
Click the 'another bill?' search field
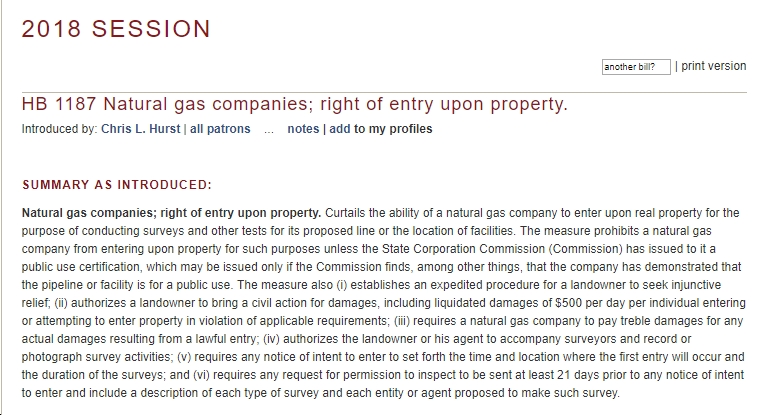pyautogui.click(x=636, y=67)
